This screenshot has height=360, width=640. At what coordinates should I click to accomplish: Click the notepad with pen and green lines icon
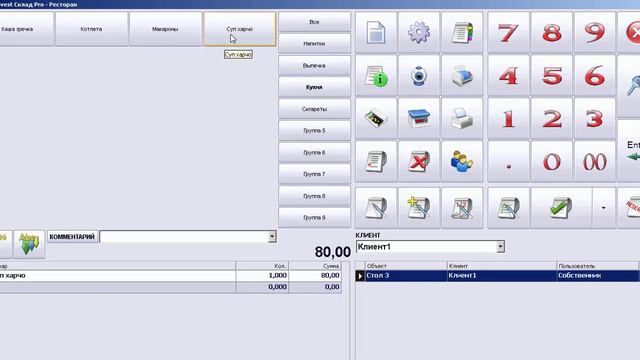pyautogui.click(x=509, y=208)
